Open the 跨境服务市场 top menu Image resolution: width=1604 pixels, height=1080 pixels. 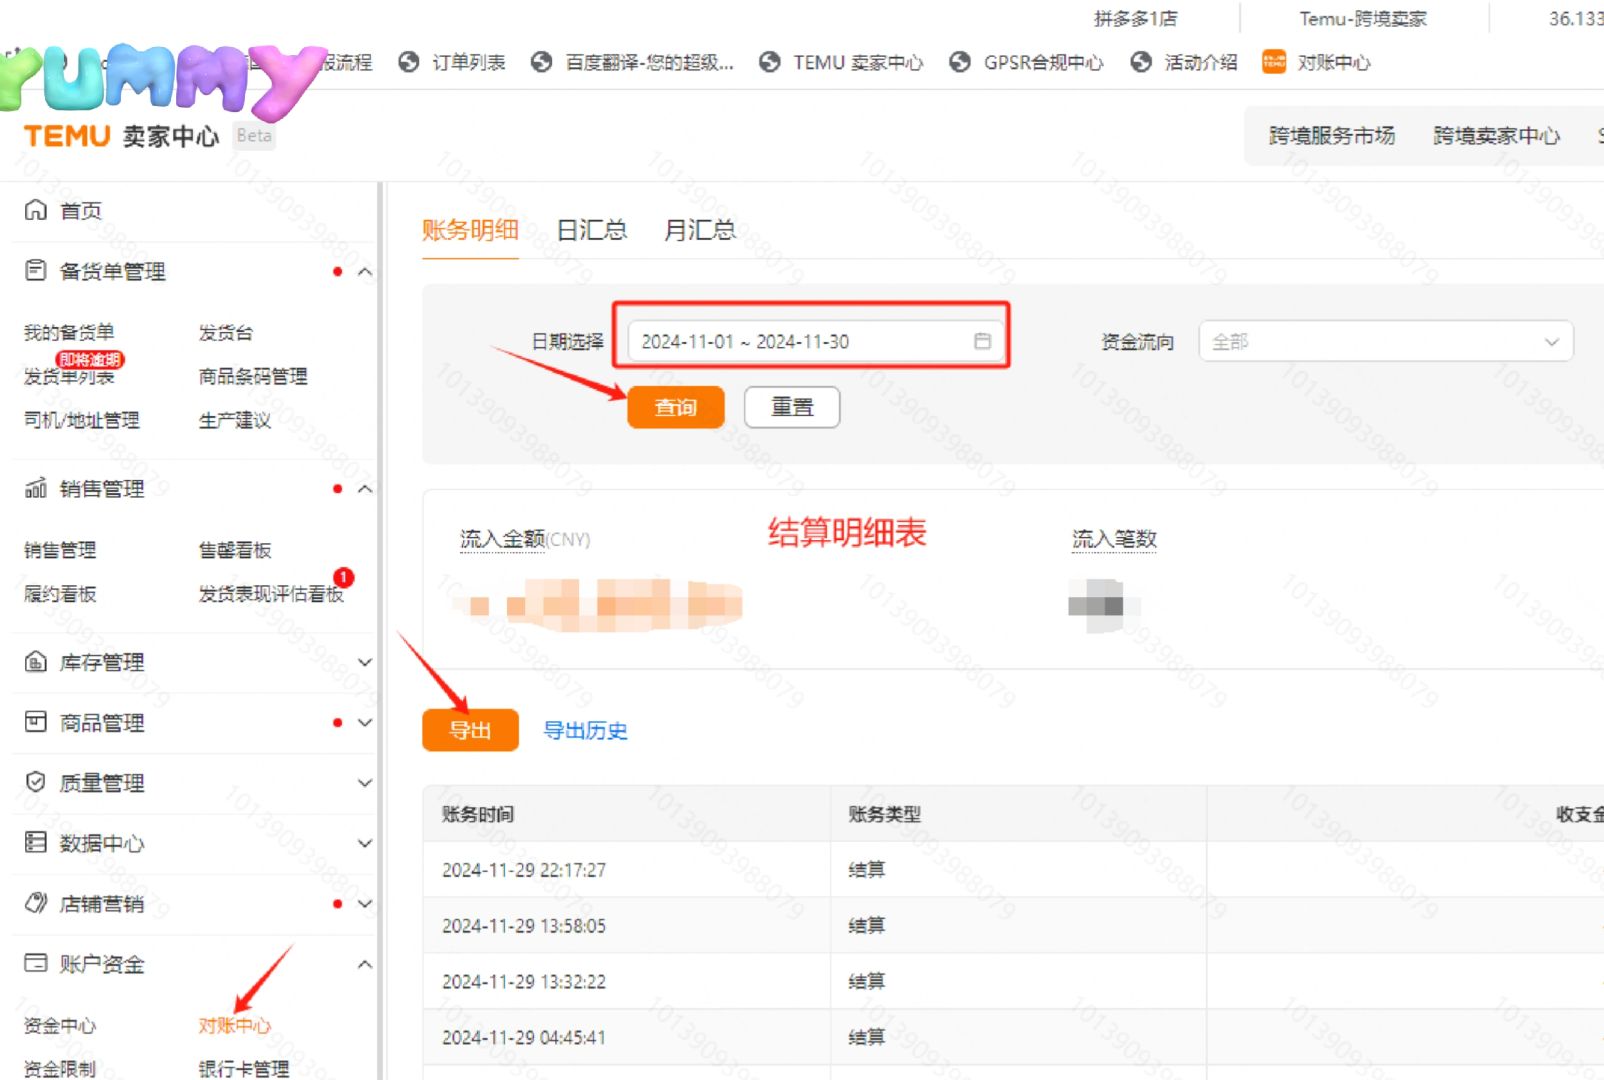point(1331,135)
